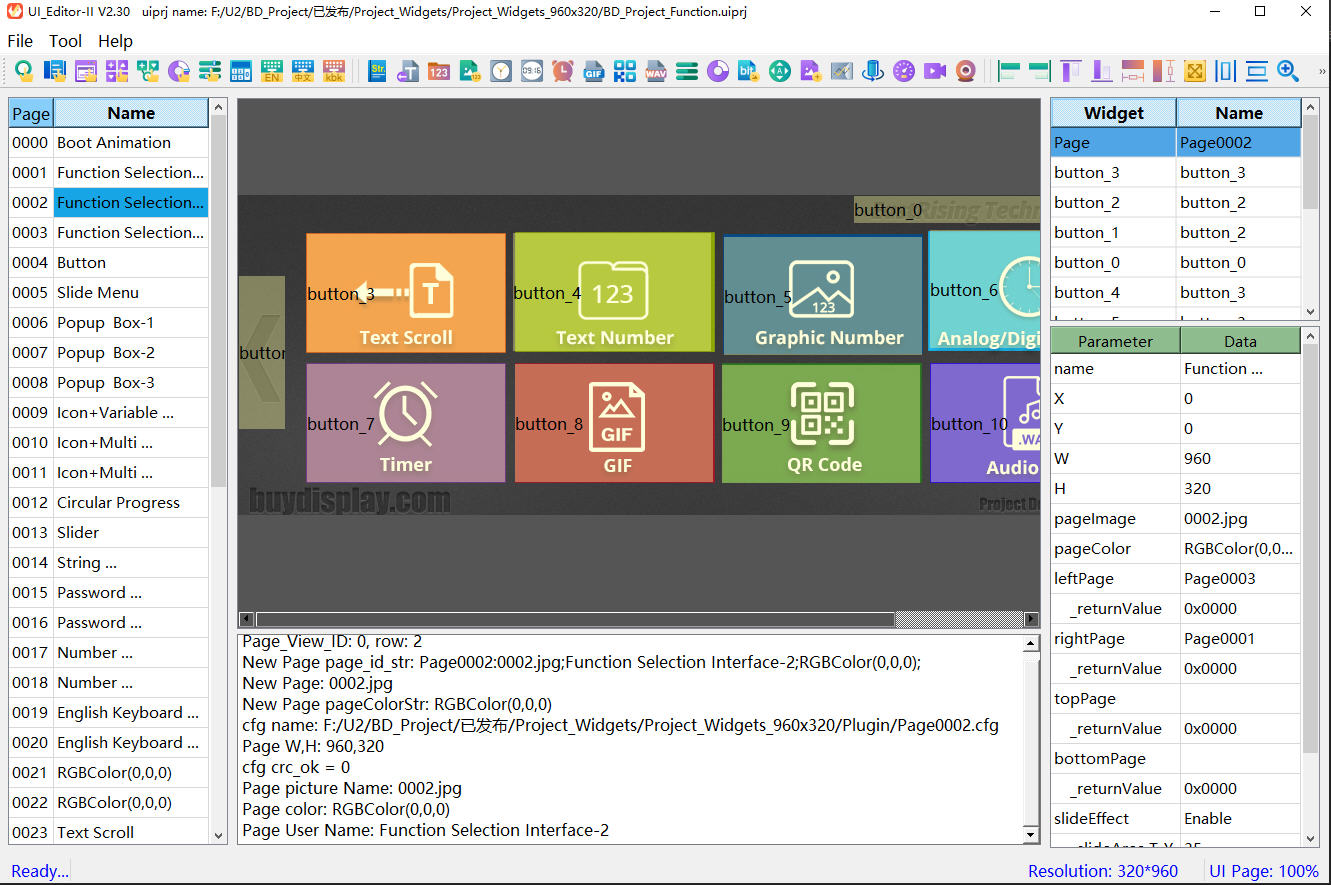Select the WAV audio widget icon
This screenshot has height=885, width=1331.
[x=656, y=71]
